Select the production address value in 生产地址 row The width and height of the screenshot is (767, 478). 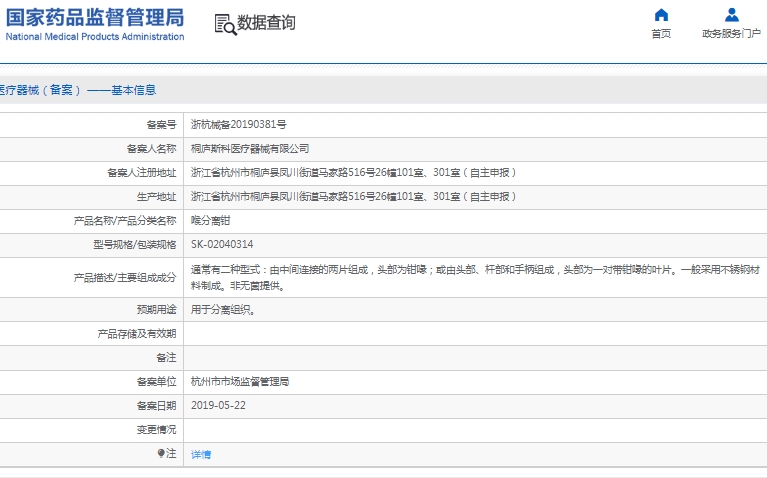click(x=353, y=197)
